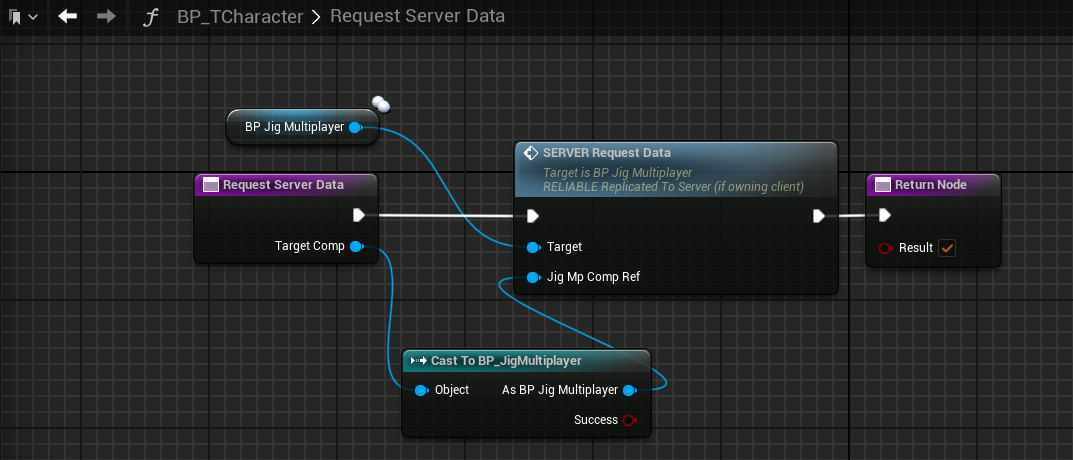Open the bookmarks dropdown menu

[23, 17]
